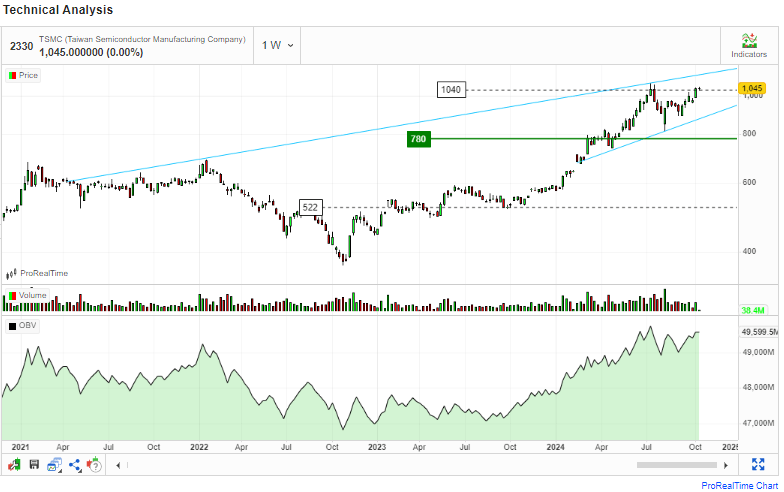
Task: Click the TSMC company name text
Action: [x=141, y=39]
